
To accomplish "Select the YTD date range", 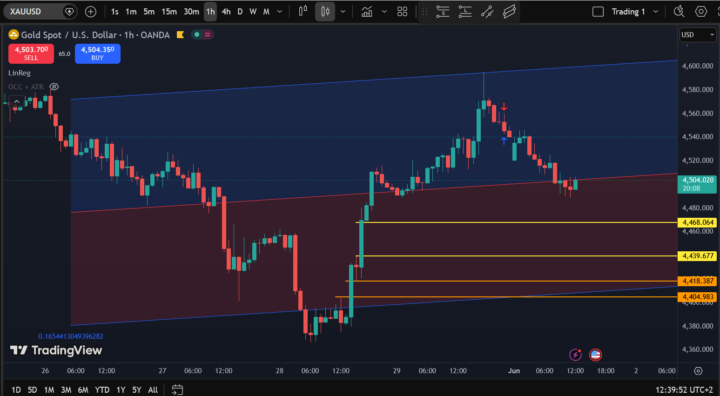I will (x=102, y=390).
